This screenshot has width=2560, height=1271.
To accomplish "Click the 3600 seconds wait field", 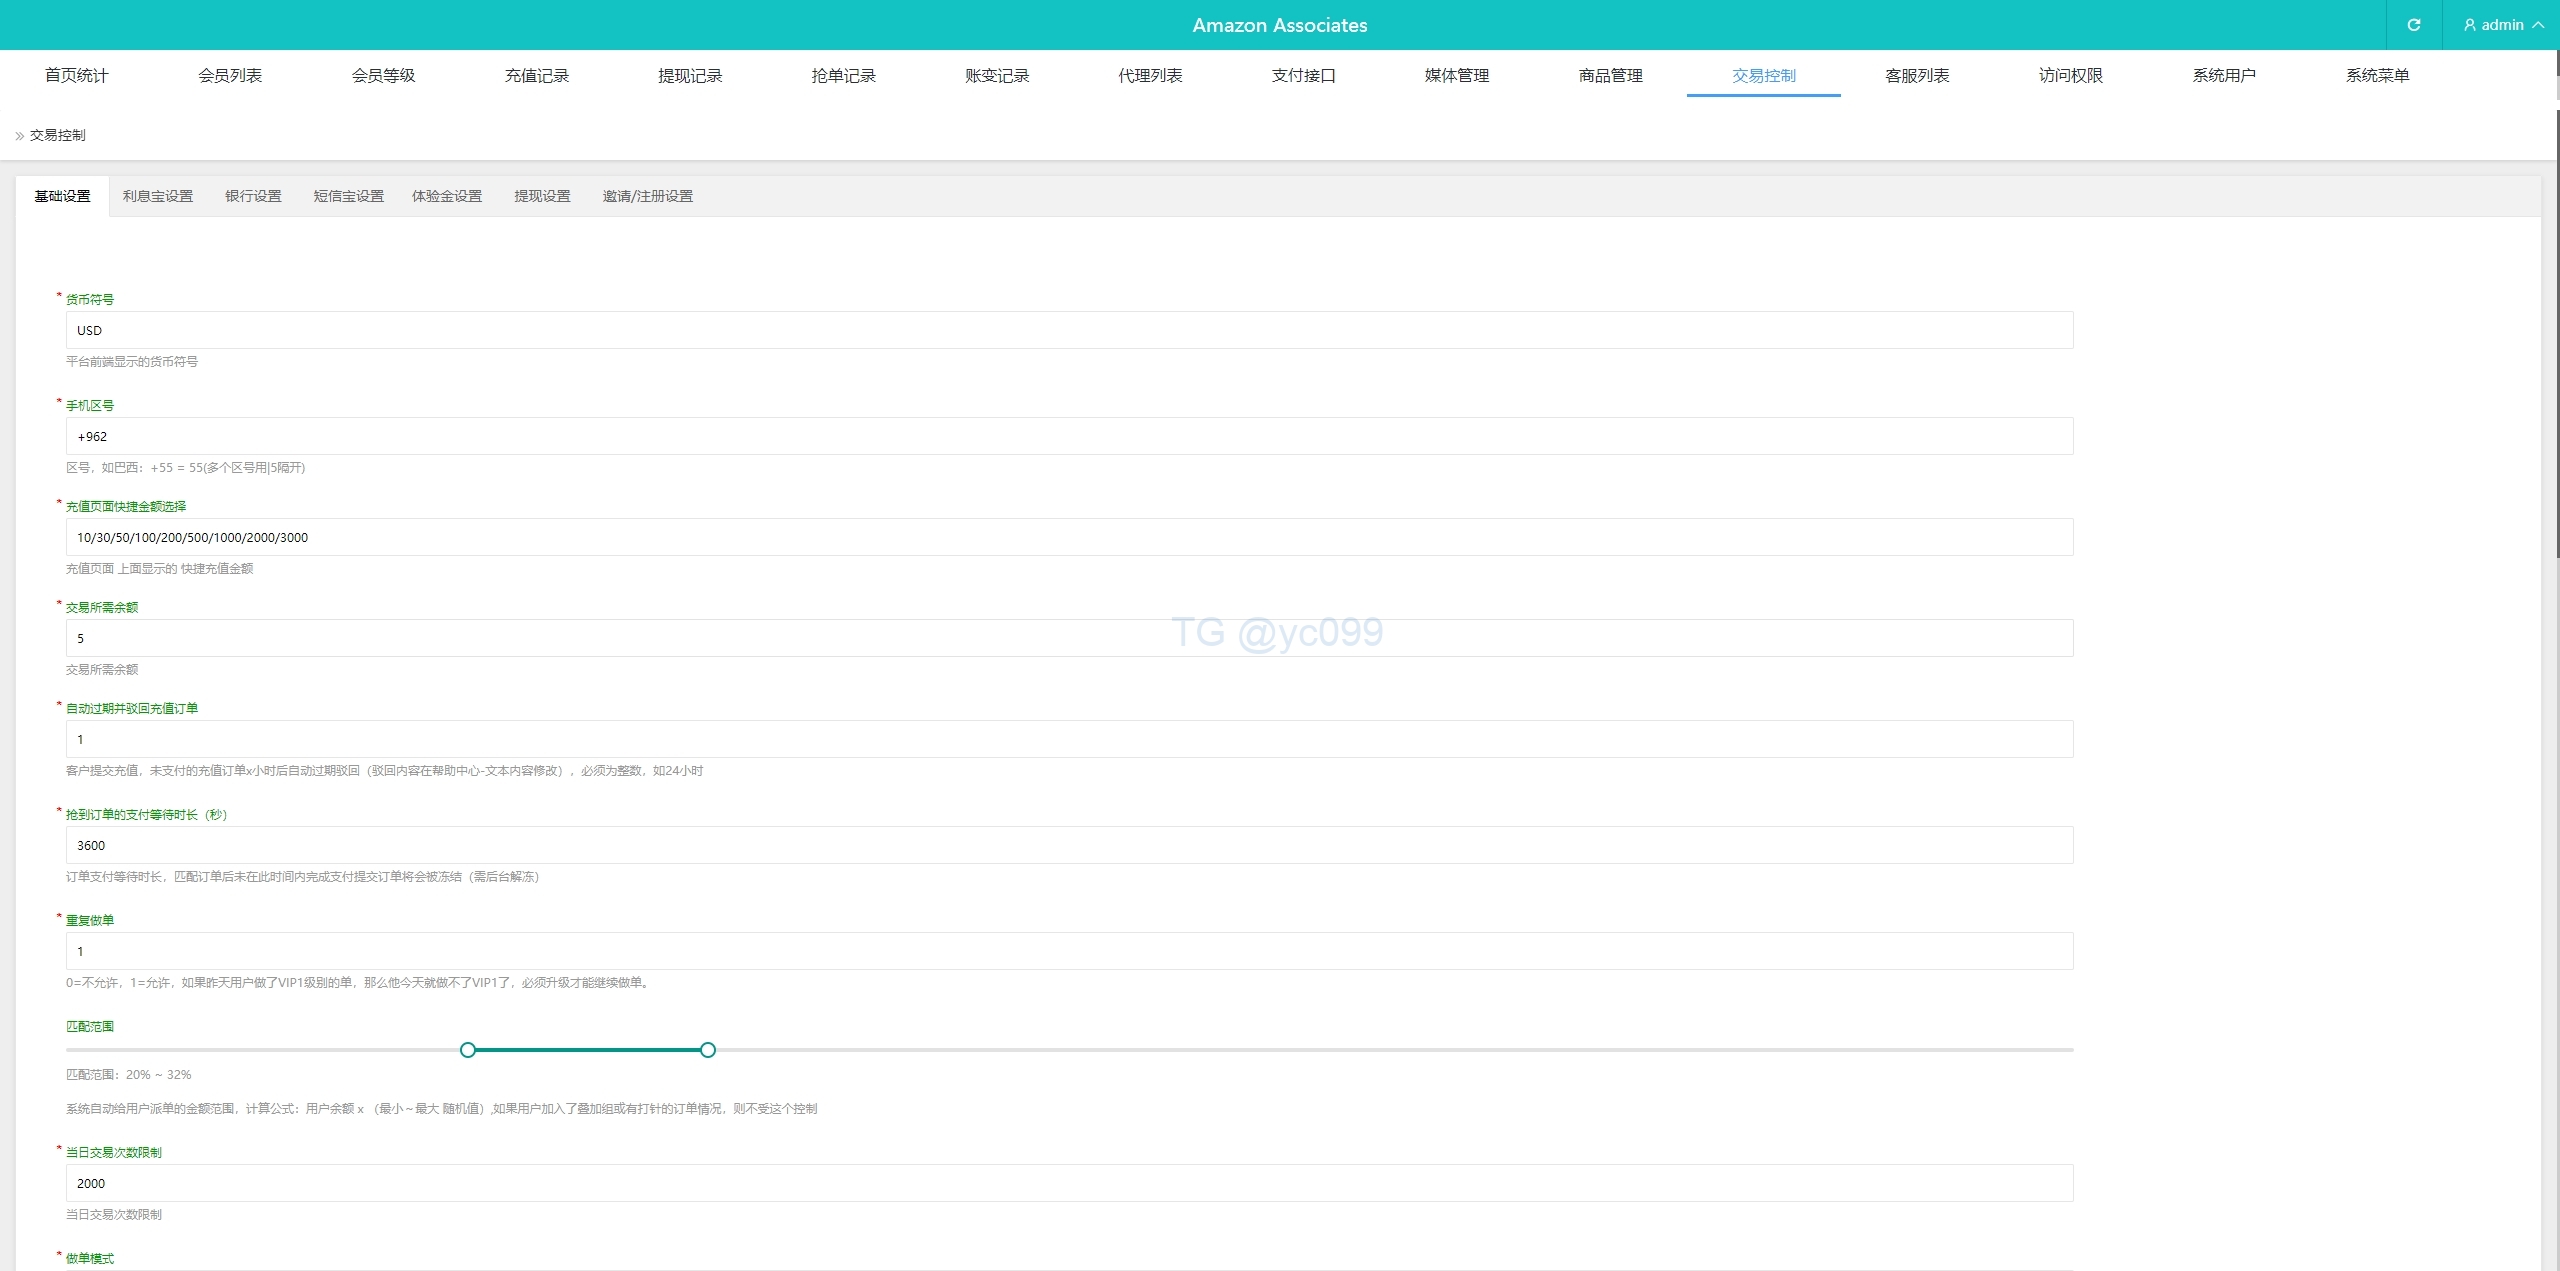I will (1069, 846).
